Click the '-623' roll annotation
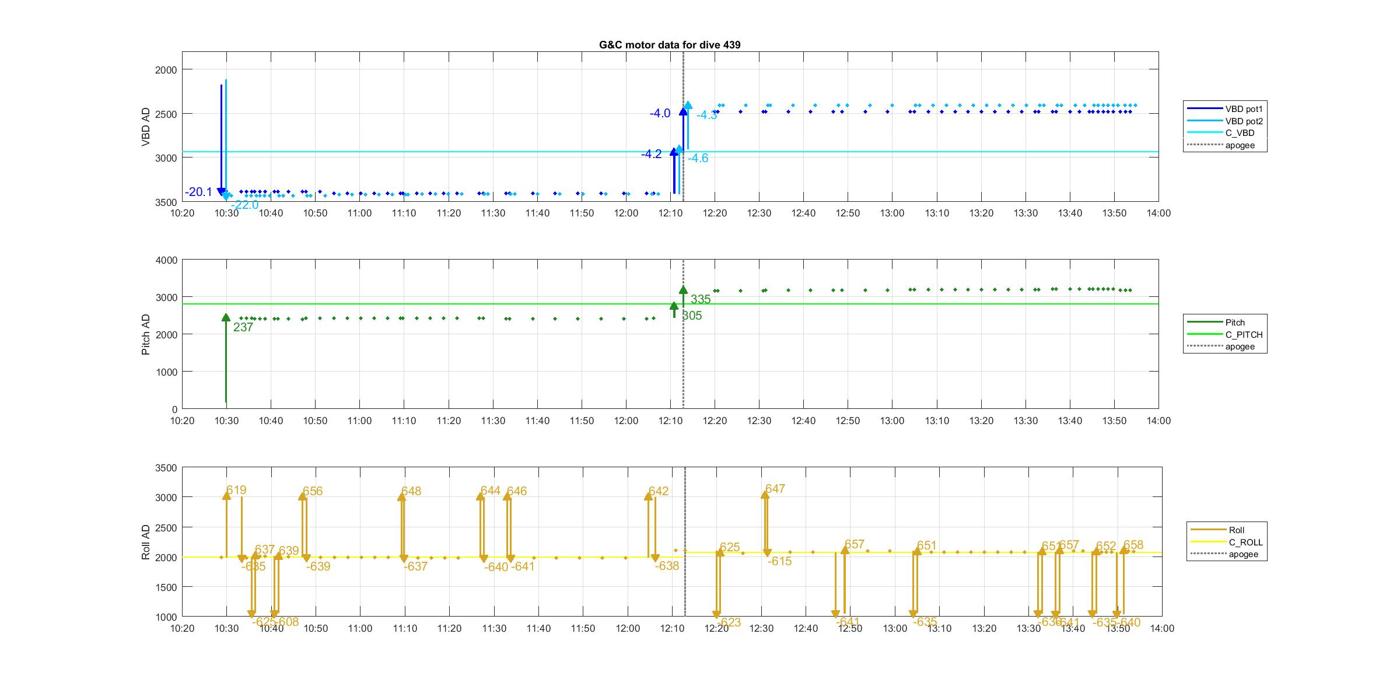Image resolution: width=1400 pixels, height=693 pixels. click(x=729, y=622)
